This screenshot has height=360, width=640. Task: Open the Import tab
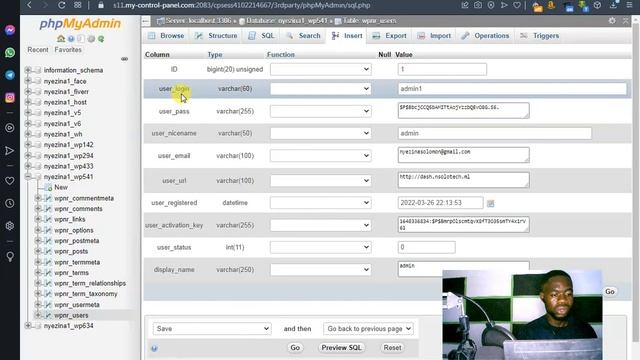point(434,36)
